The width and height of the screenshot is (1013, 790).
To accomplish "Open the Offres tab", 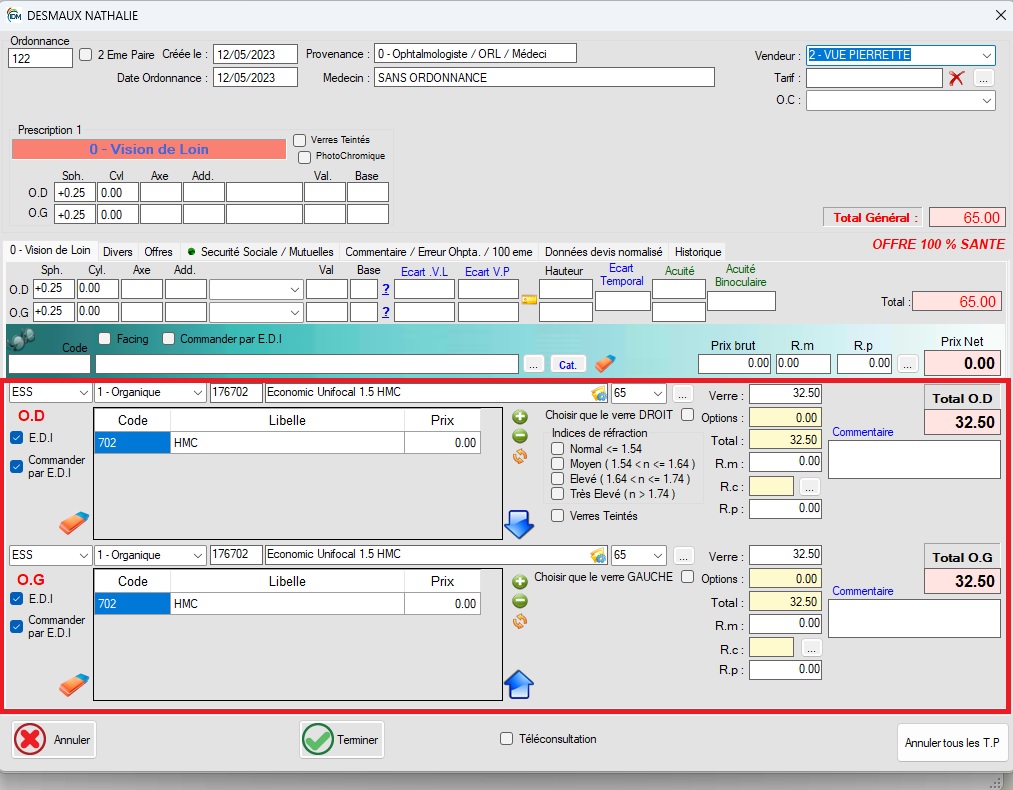I will [x=158, y=251].
